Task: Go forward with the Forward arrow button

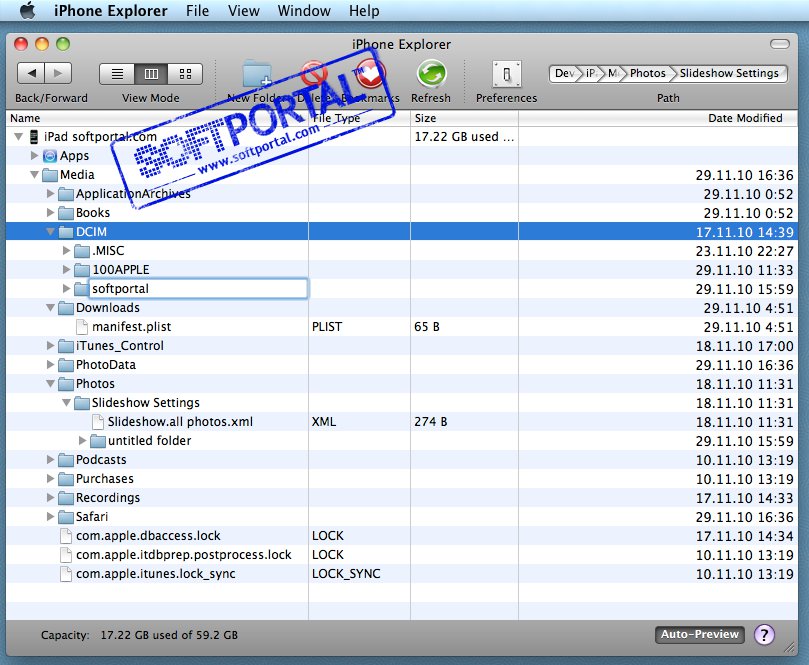Action: tap(58, 73)
